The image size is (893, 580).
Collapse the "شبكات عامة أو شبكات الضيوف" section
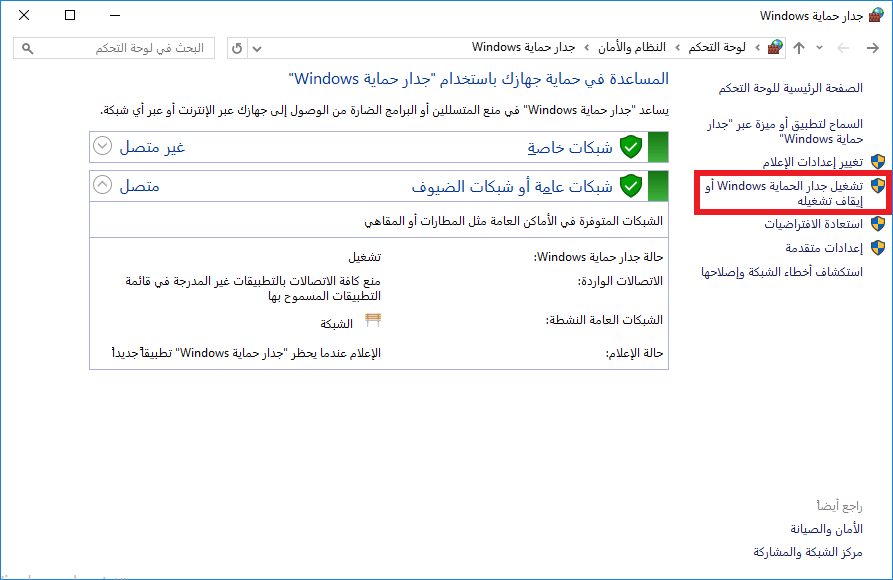click(103, 185)
